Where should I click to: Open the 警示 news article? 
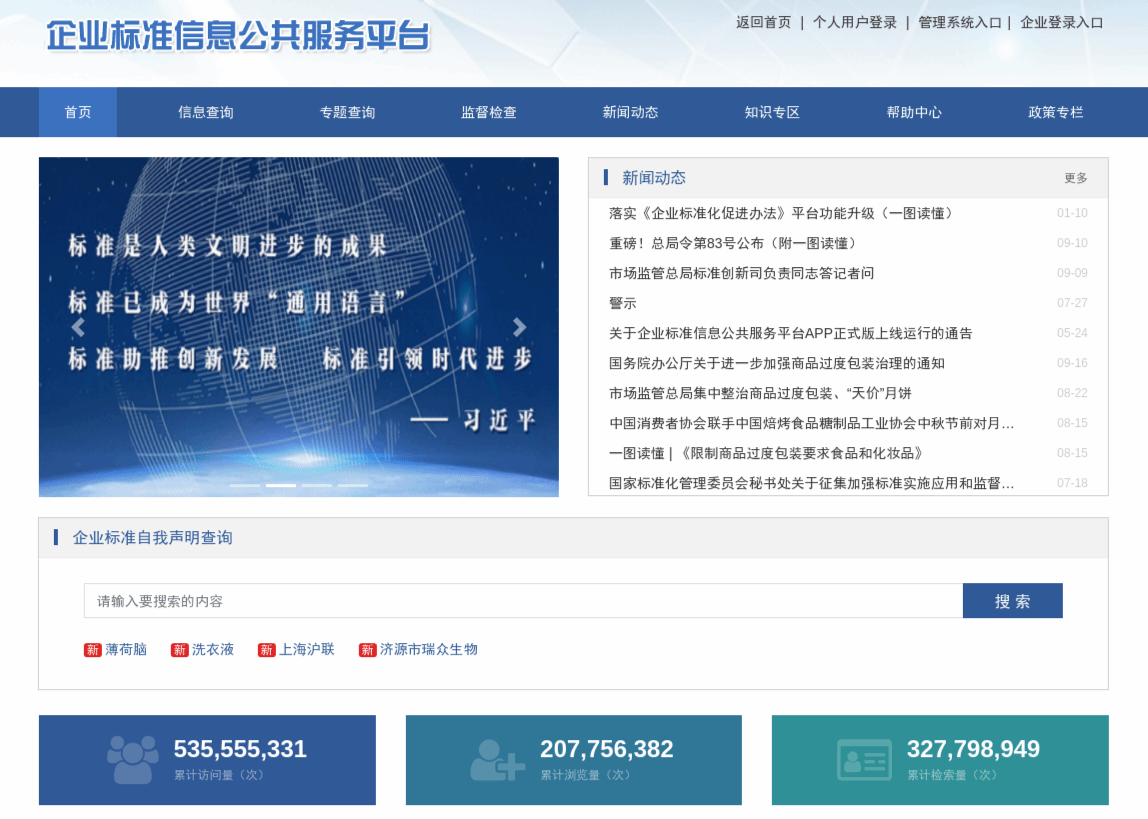[x=623, y=303]
